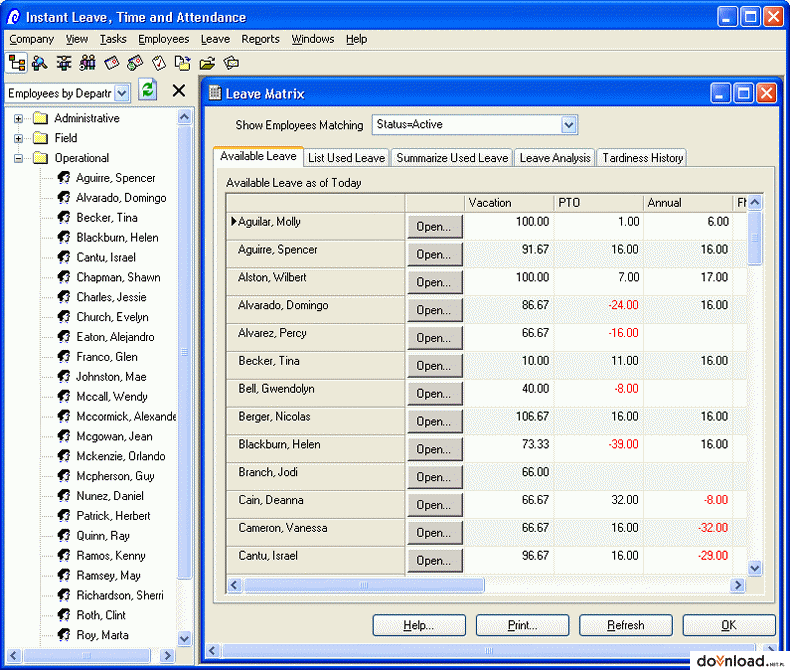The width and height of the screenshot is (790, 670).
Task: Click the toolbar icon of person with horizontal bars
Action: (63, 63)
